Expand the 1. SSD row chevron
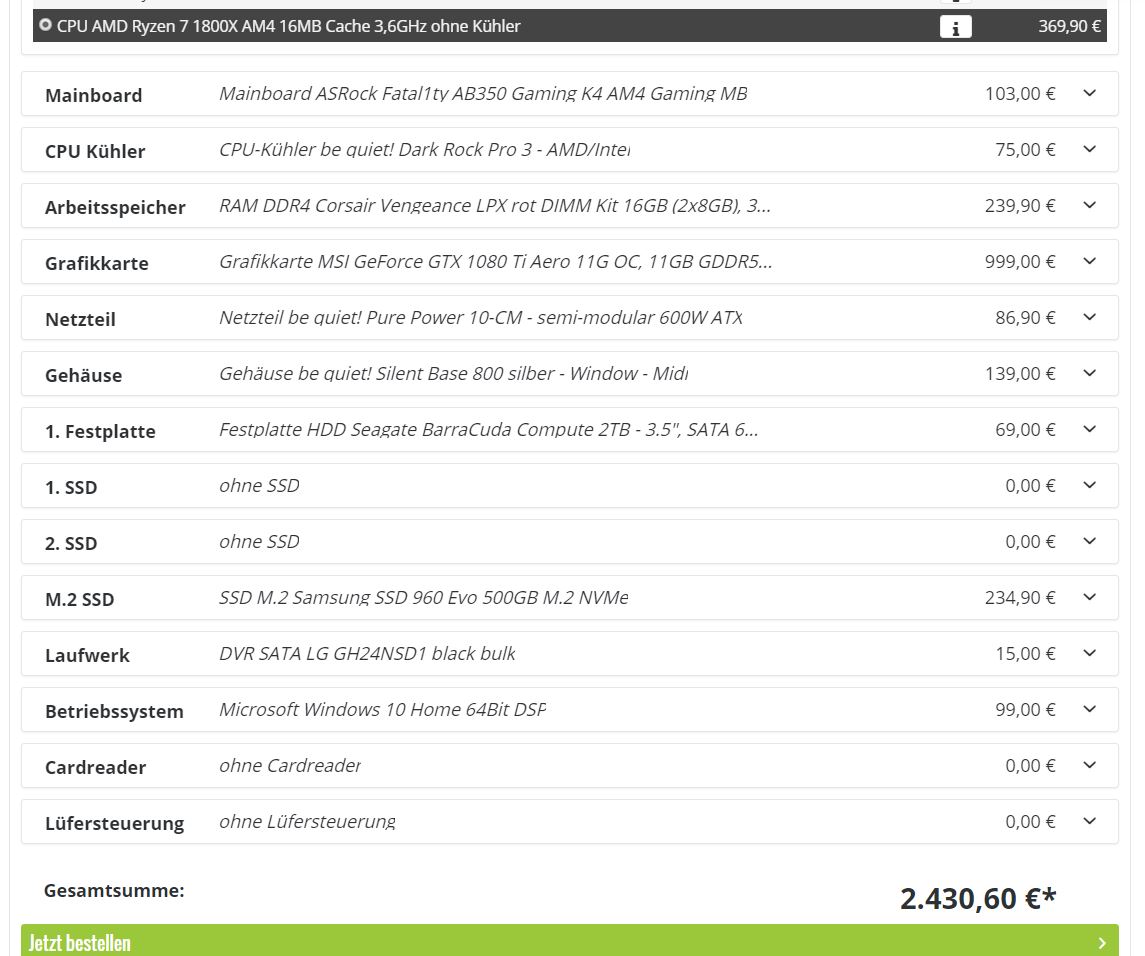 (x=1090, y=485)
